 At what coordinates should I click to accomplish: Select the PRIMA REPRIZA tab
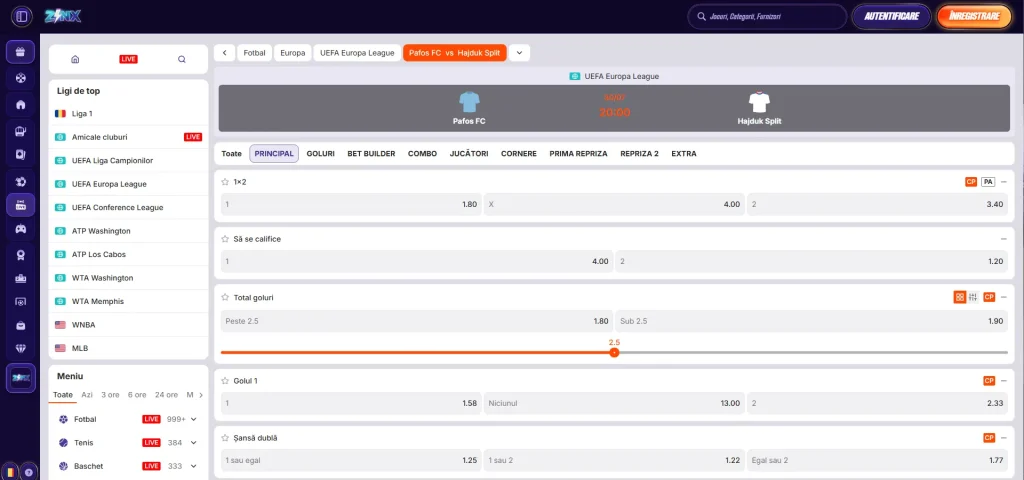coord(579,154)
